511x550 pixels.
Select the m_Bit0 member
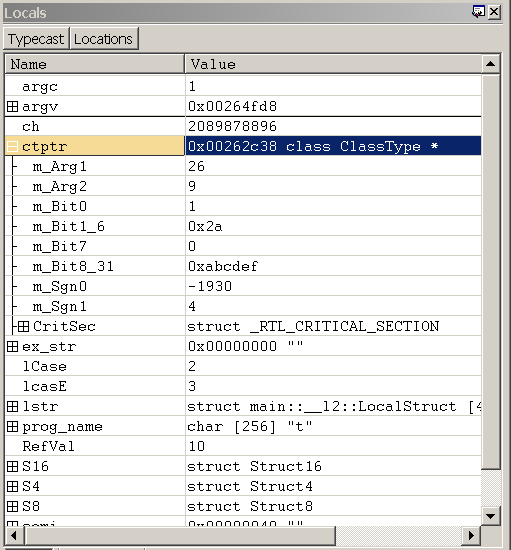pyautogui.click(x=60, y=207)
